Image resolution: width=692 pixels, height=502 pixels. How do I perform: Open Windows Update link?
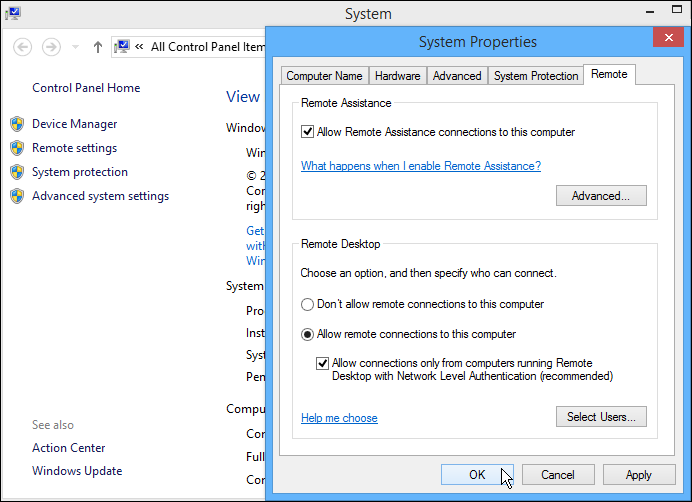point(77,471)
